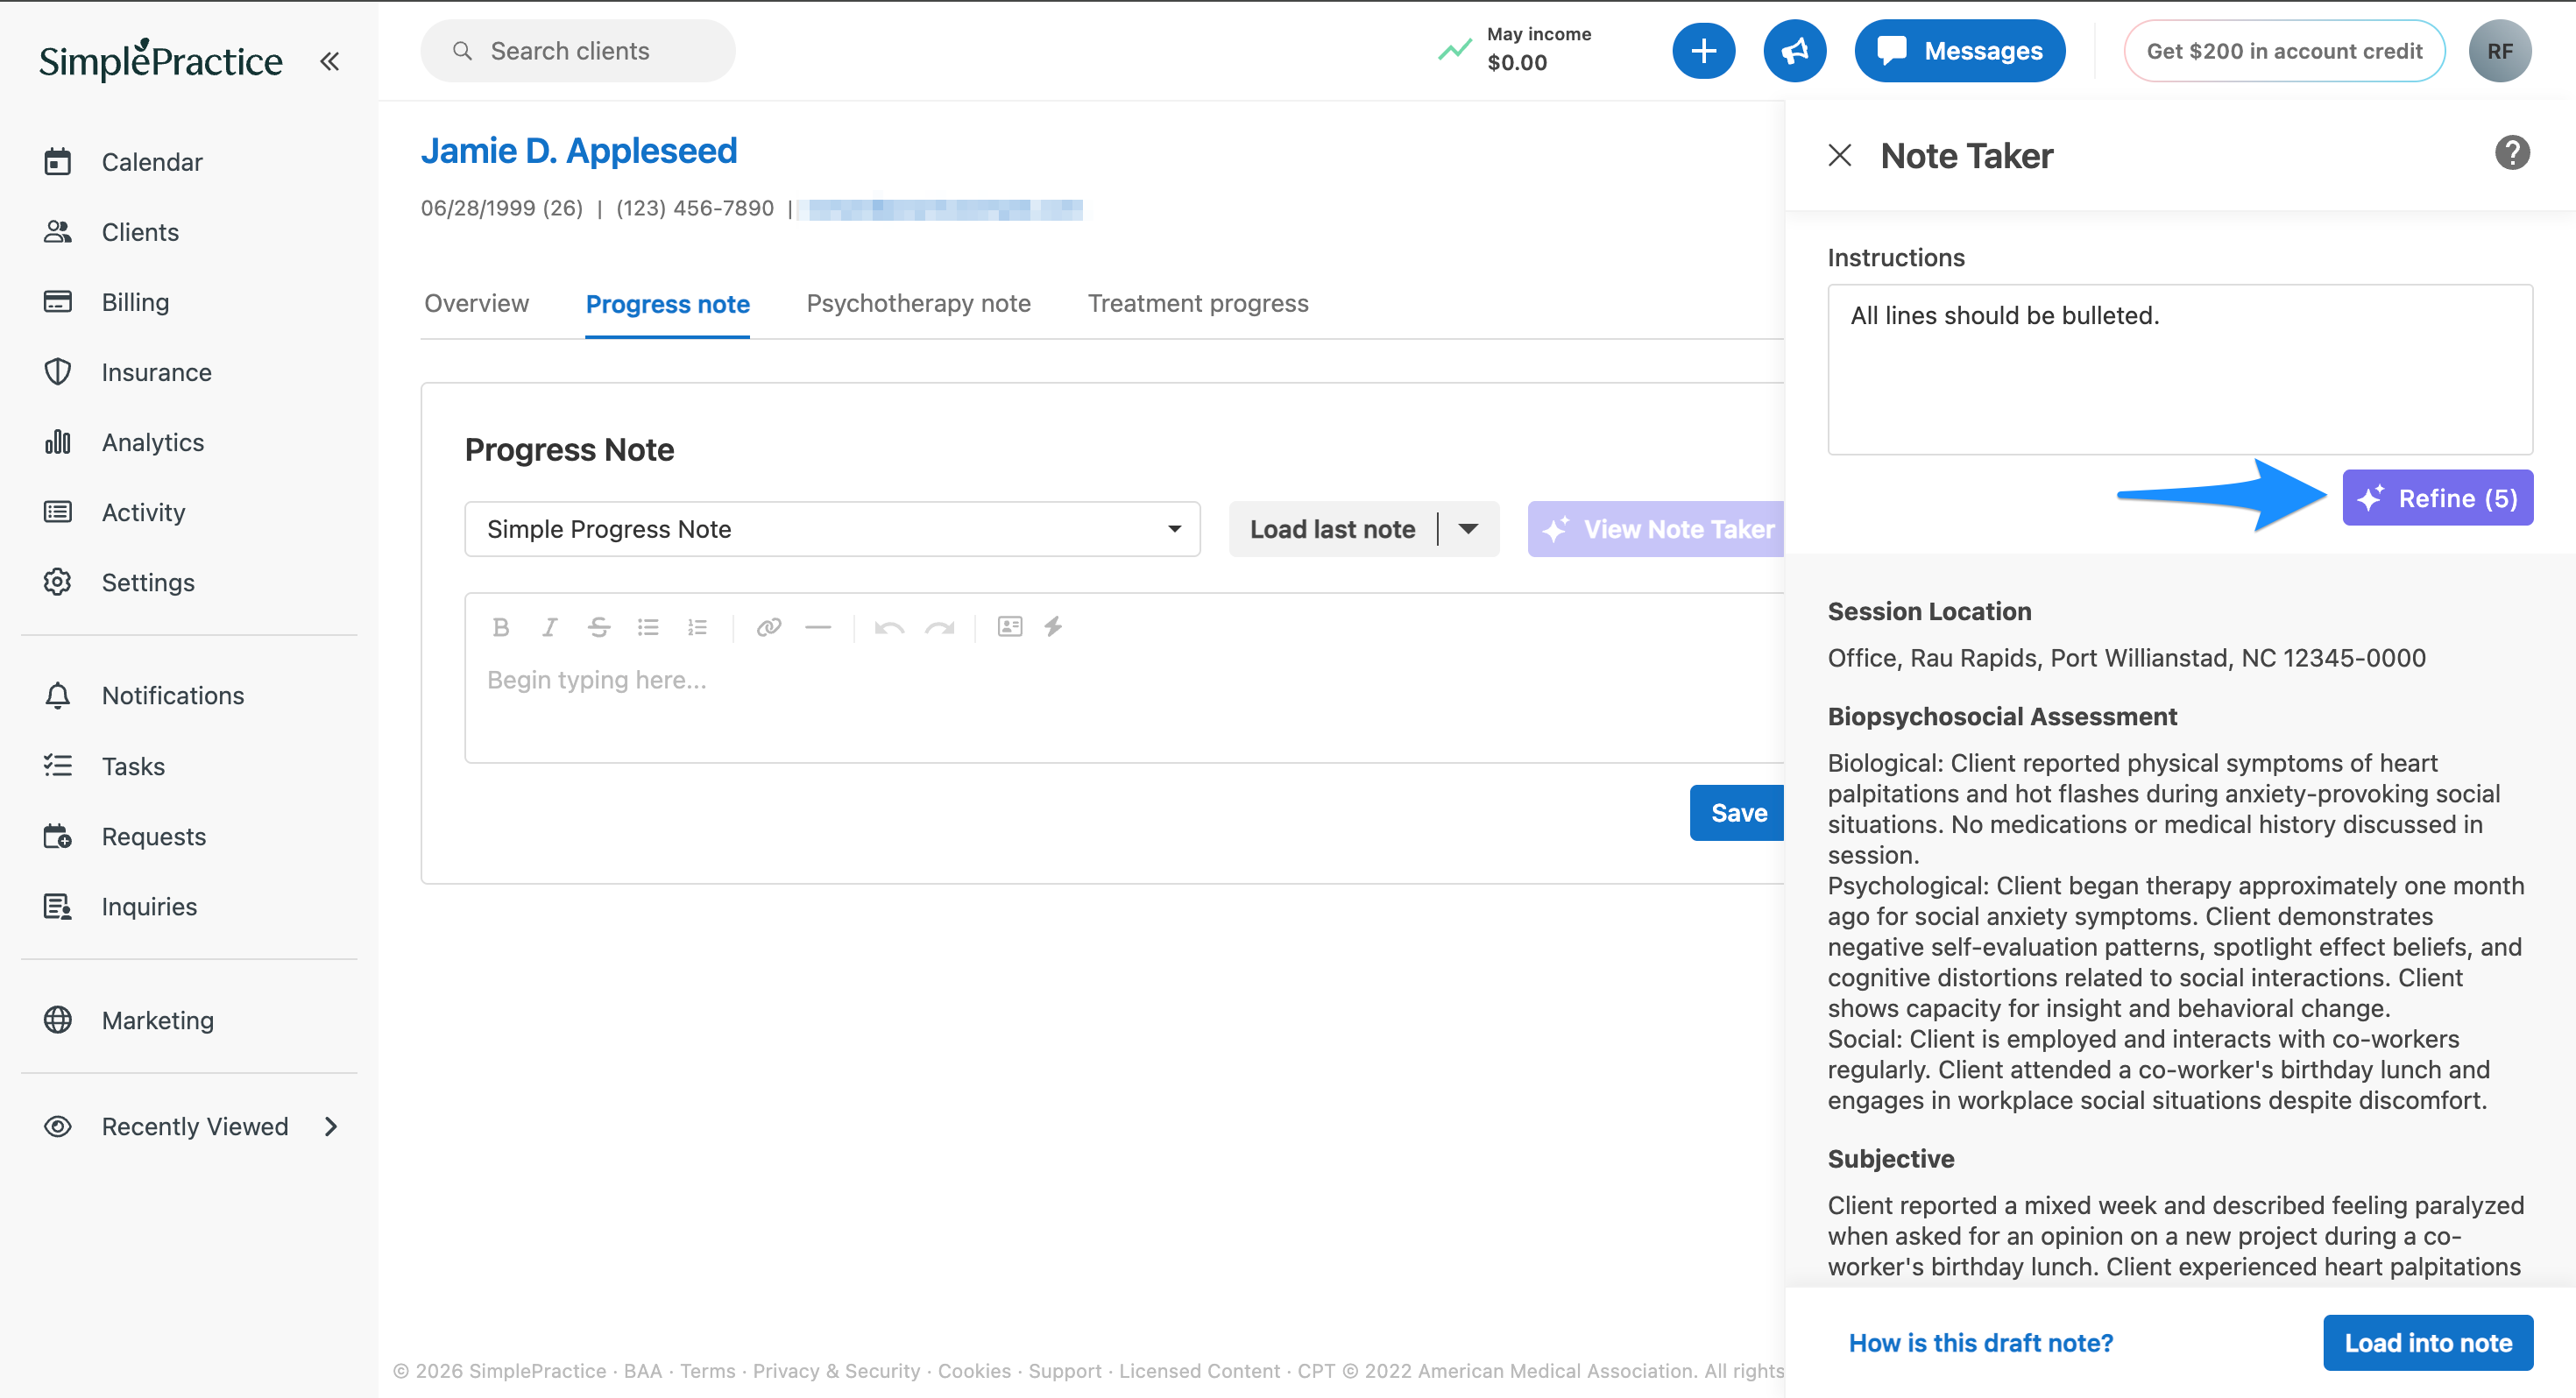2576x1398 pixels.
Task: Open Jamie D. Appleseed's client profile link
Action: [578, 150]
